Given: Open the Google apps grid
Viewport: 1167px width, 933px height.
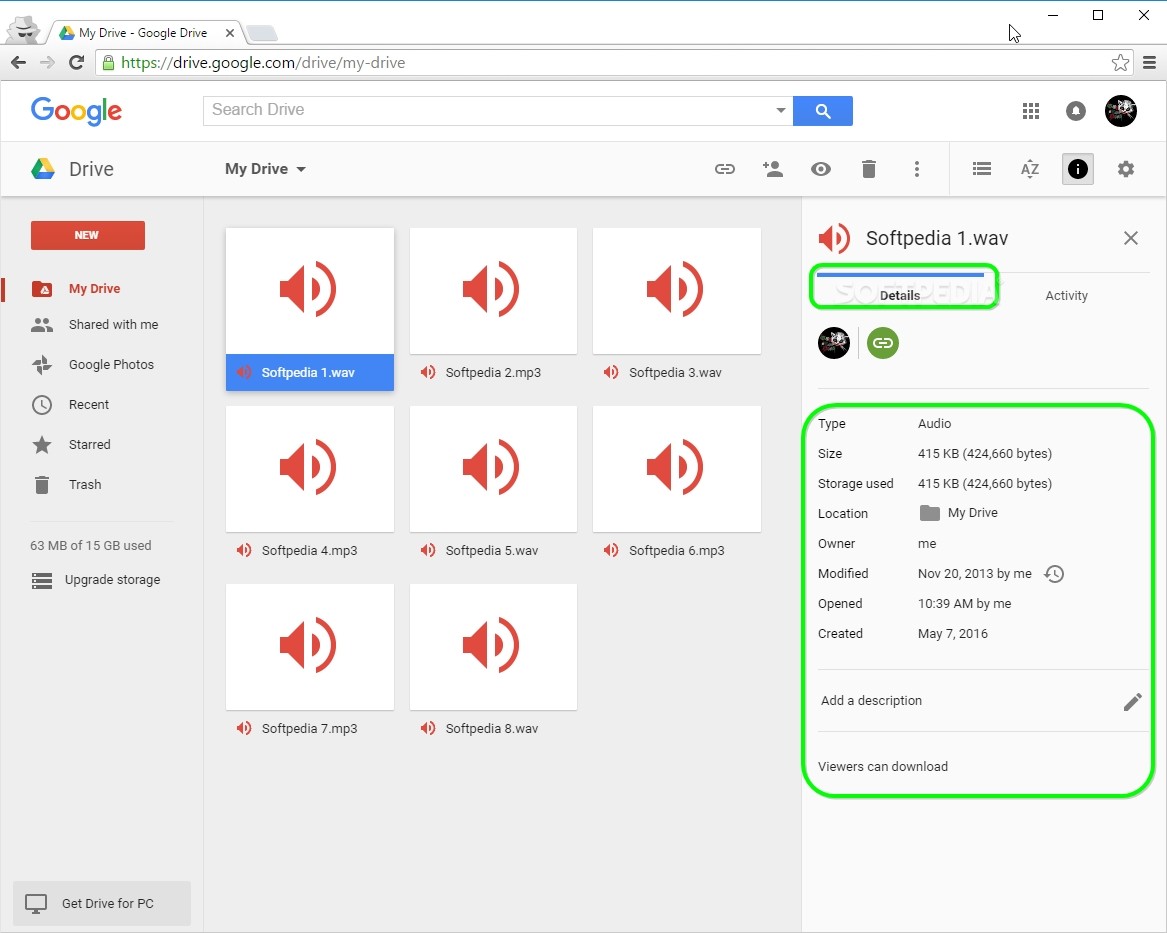Looking at the screenshot, I should (1030, 111).
